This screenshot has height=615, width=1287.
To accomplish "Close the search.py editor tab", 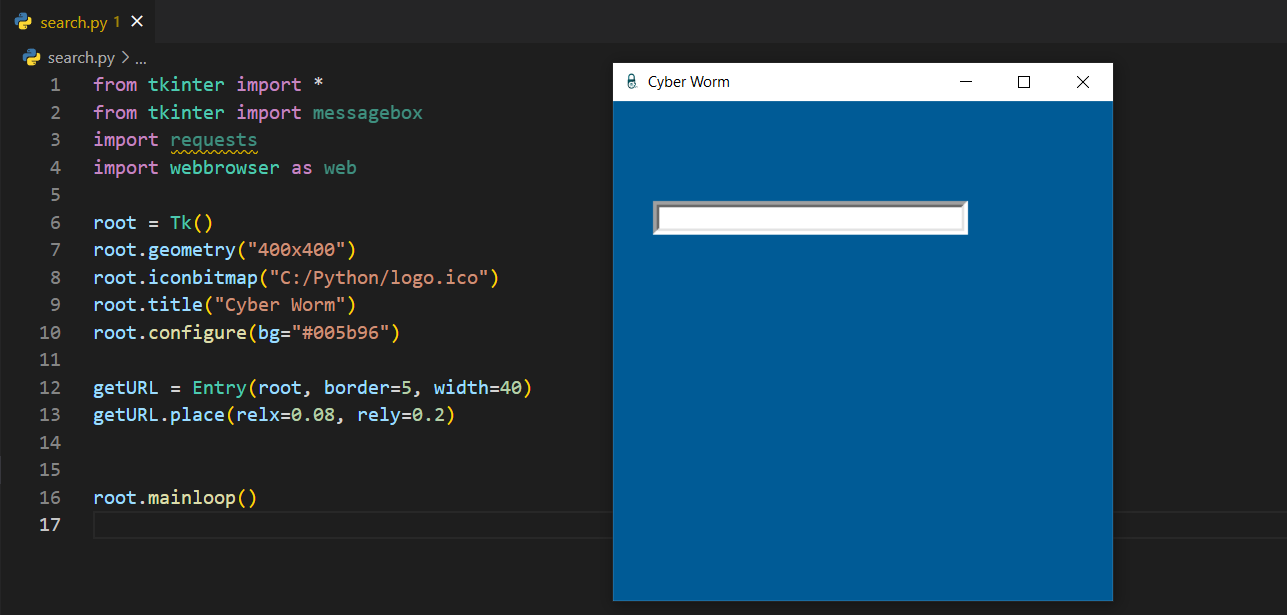I will (x=137, y=21).
